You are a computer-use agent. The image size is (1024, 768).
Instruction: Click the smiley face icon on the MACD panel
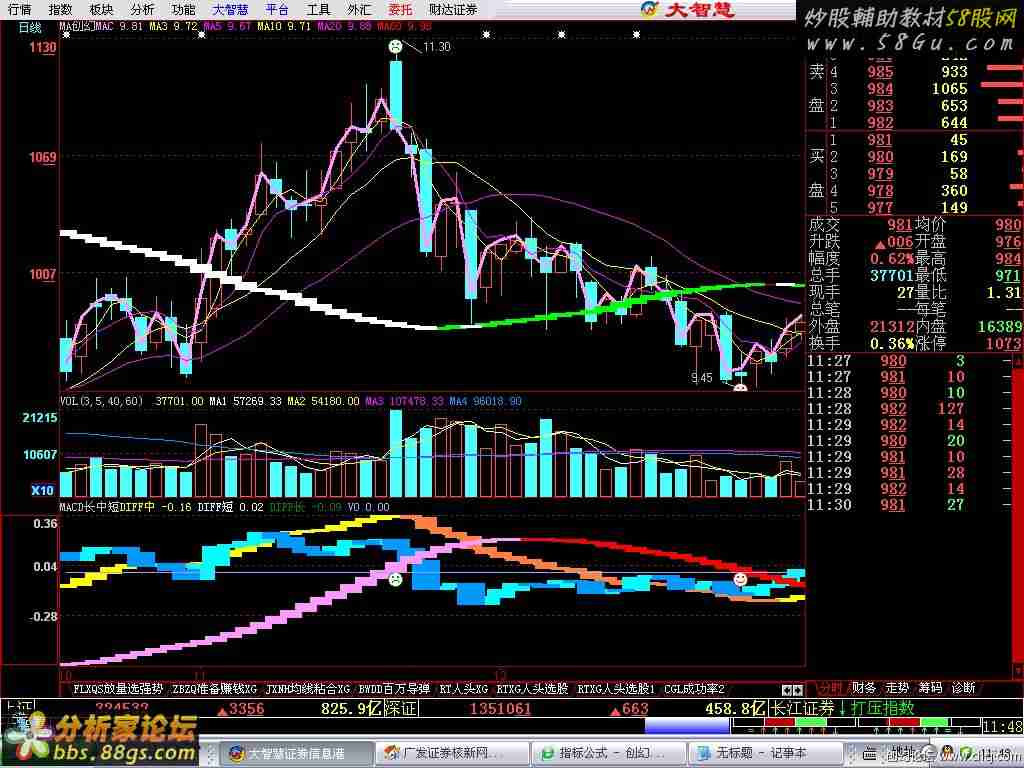coord(740,579)
